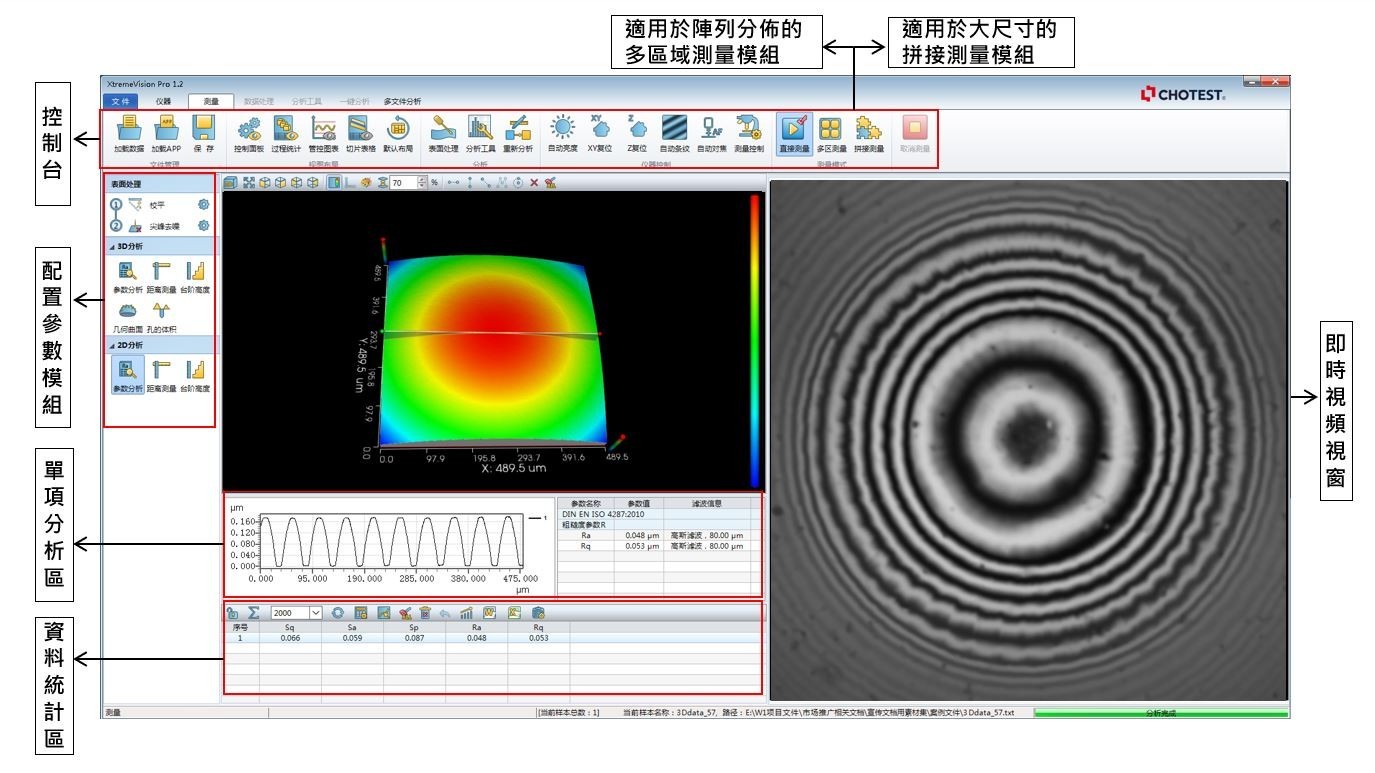Open 3D 距离测量 distance measurement
The height and width of the screenshot is (773, 1375).
161,276
